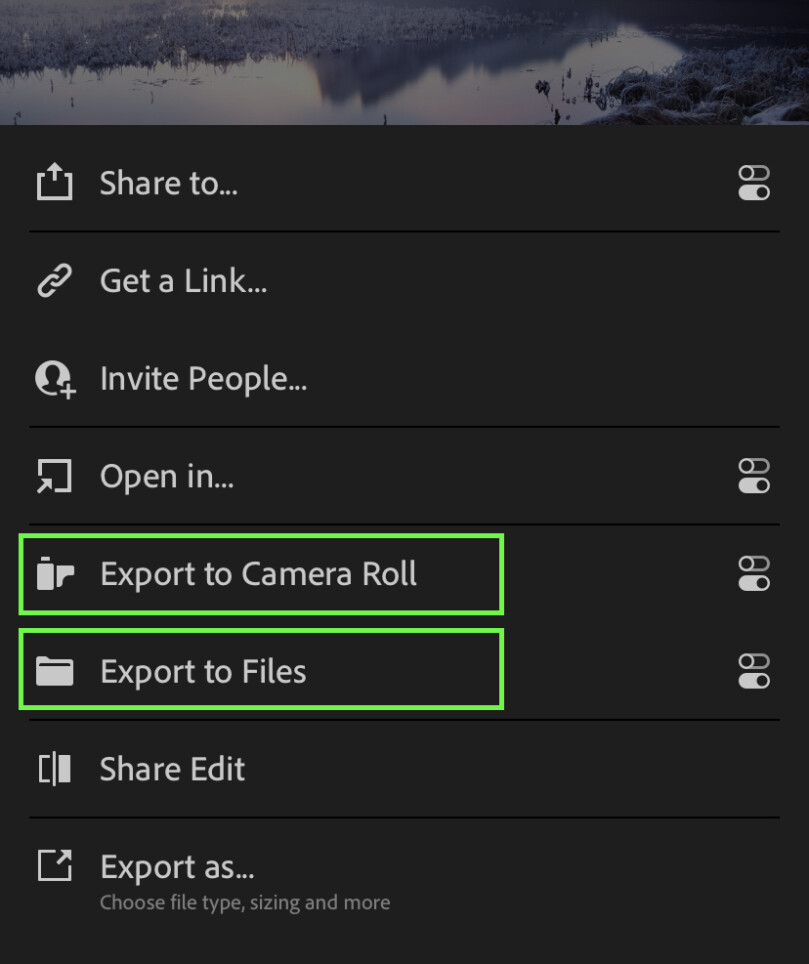Click the camera roll export icon
The height and width of the screenshot is (964, 809).
(x=54, y=573)
